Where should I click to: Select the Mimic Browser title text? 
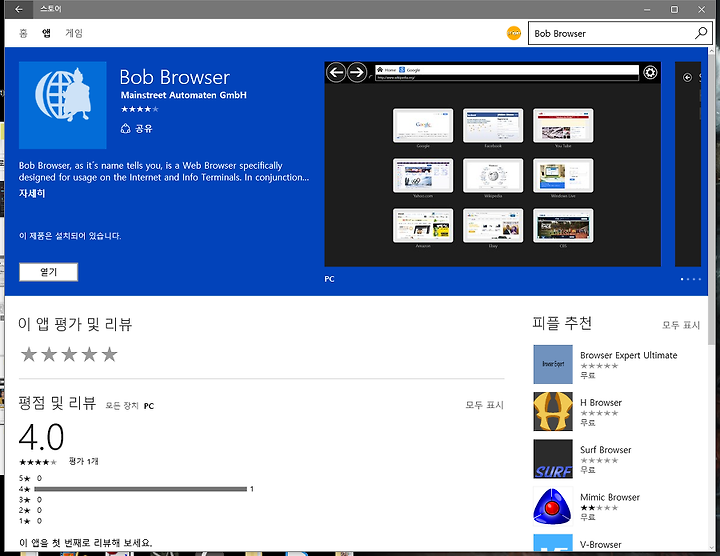610,497
